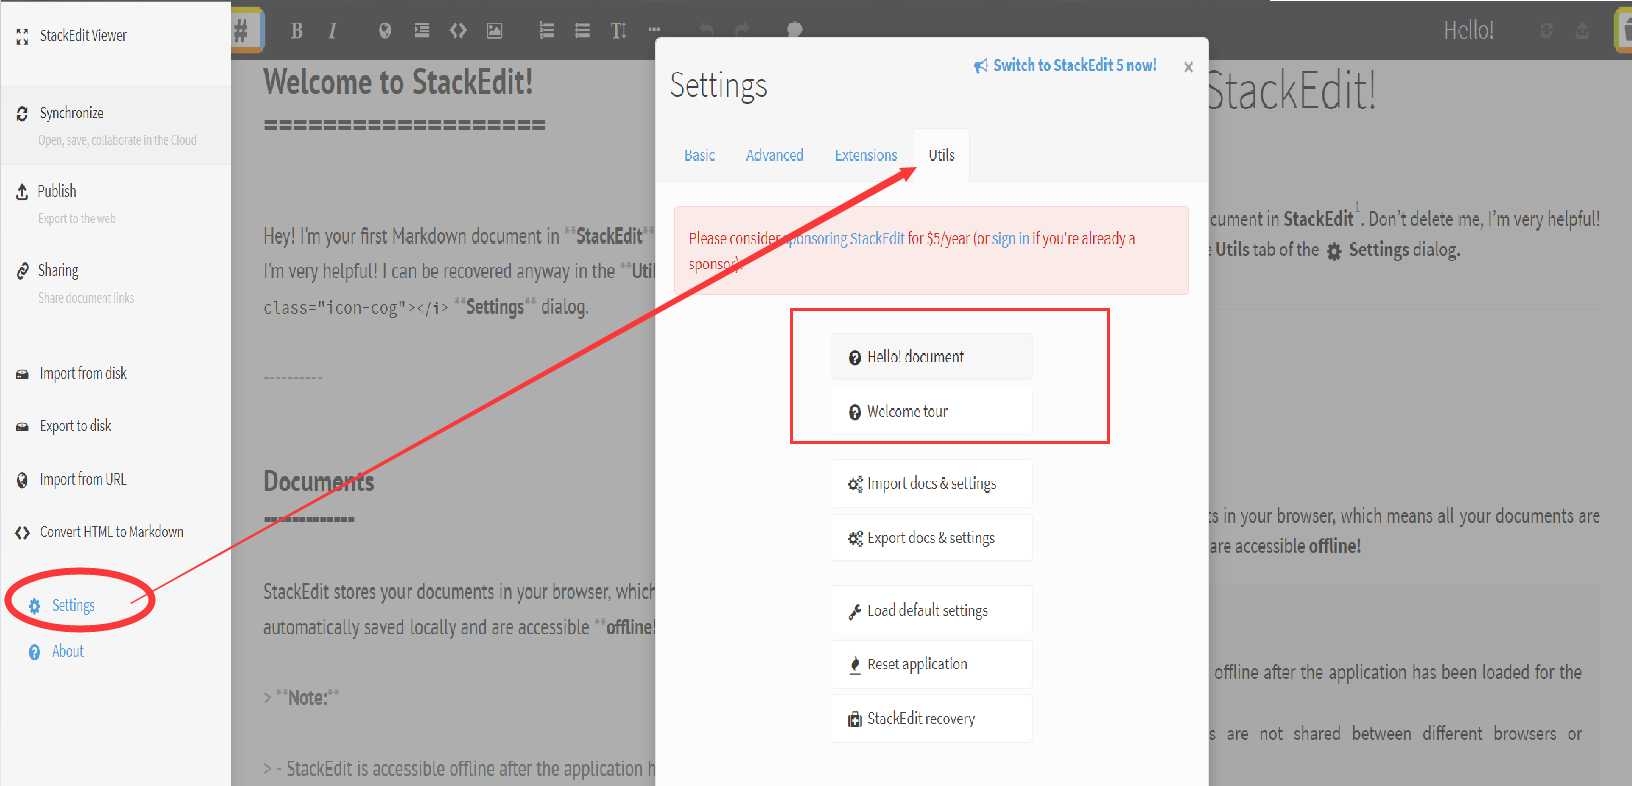1632x786 pixels.
Task: Click the Synchronize refresh icon in the sidebar
Action: tap(22, 114)
